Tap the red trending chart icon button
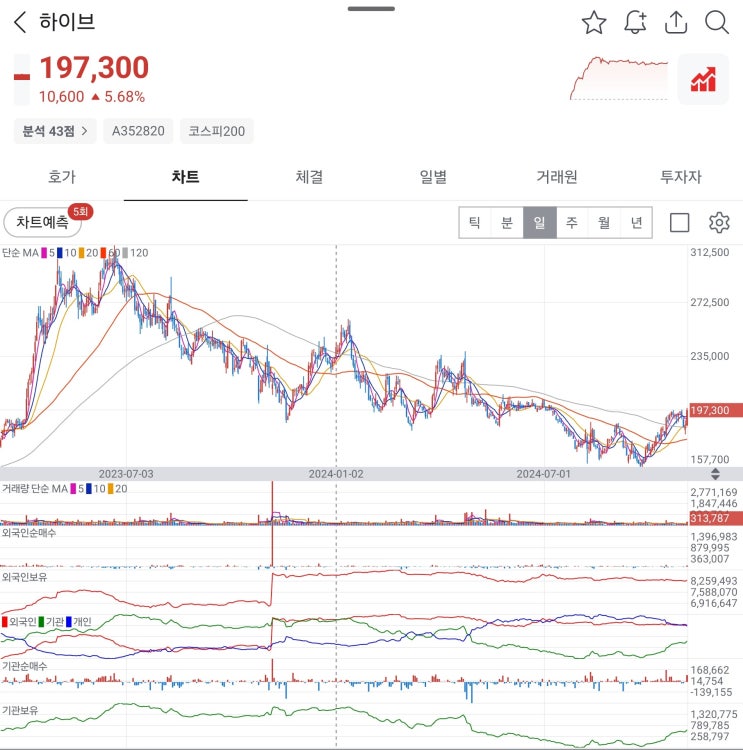743x750 pixels. coord(703,79)
